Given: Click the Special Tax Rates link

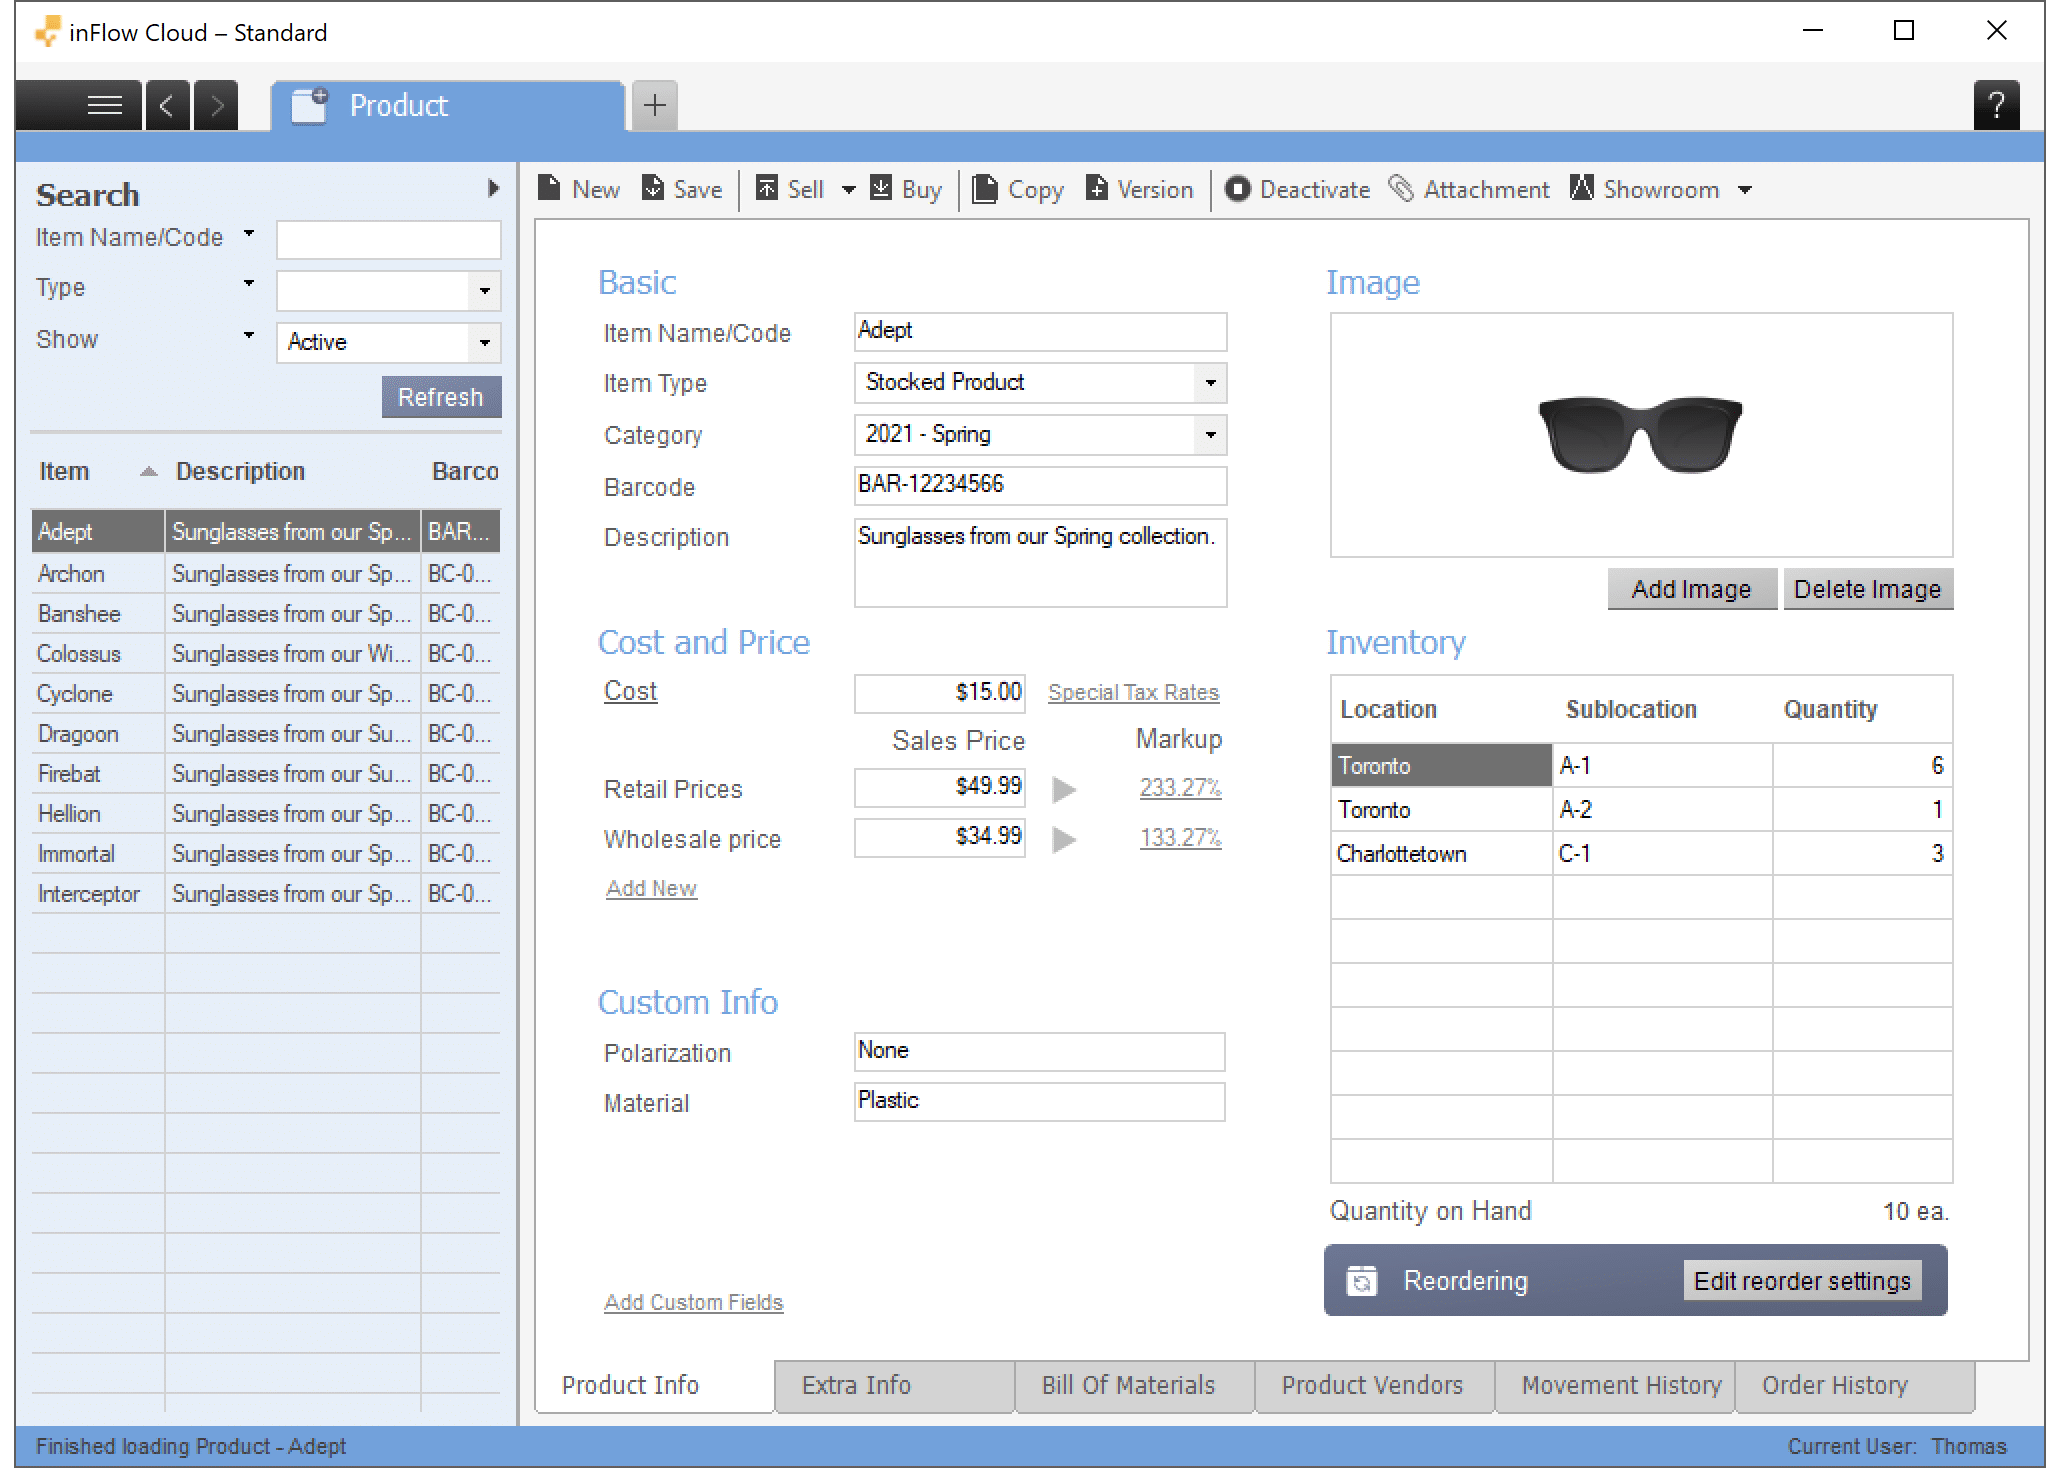Looking at the screenshot, I should [x=1132, y=691].
